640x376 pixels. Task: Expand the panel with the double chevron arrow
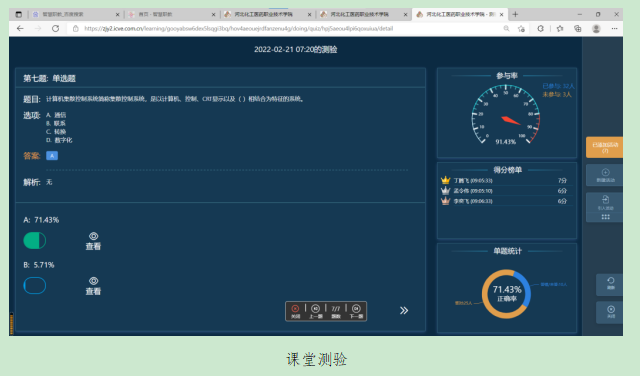404,311
